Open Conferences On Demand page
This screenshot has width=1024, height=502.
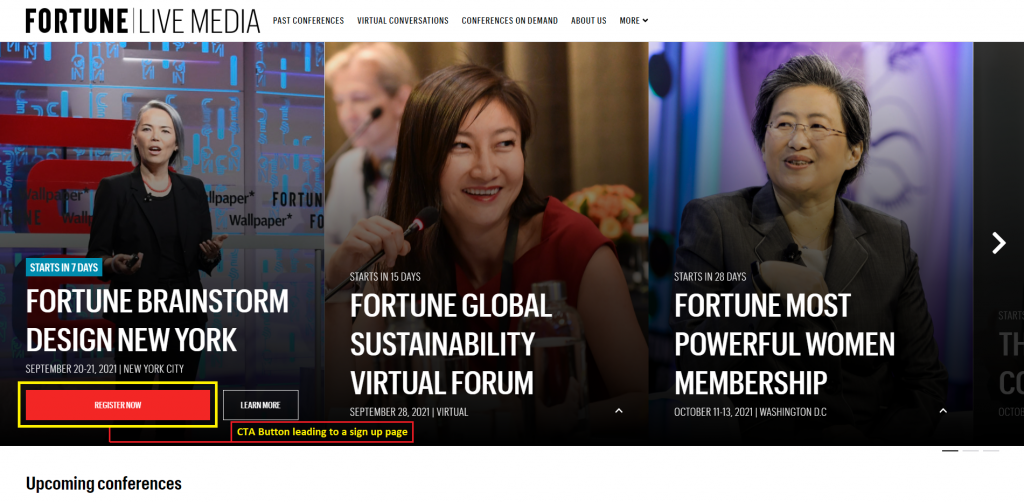tap(509, 21)
